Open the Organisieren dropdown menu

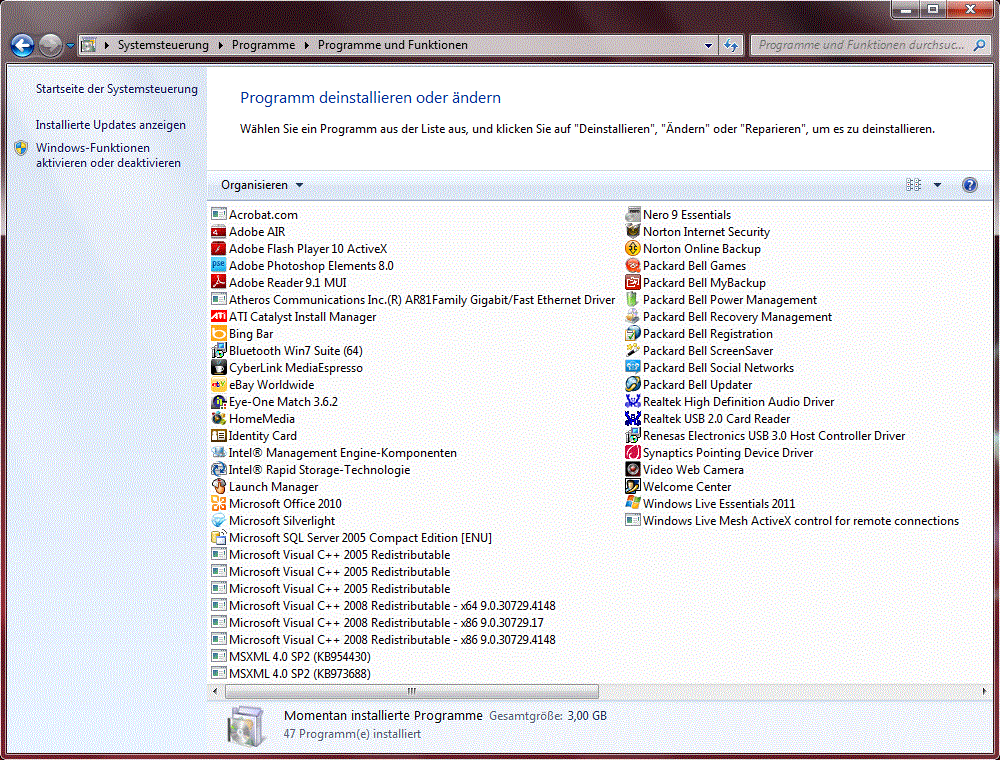click(x=261, y=185)
